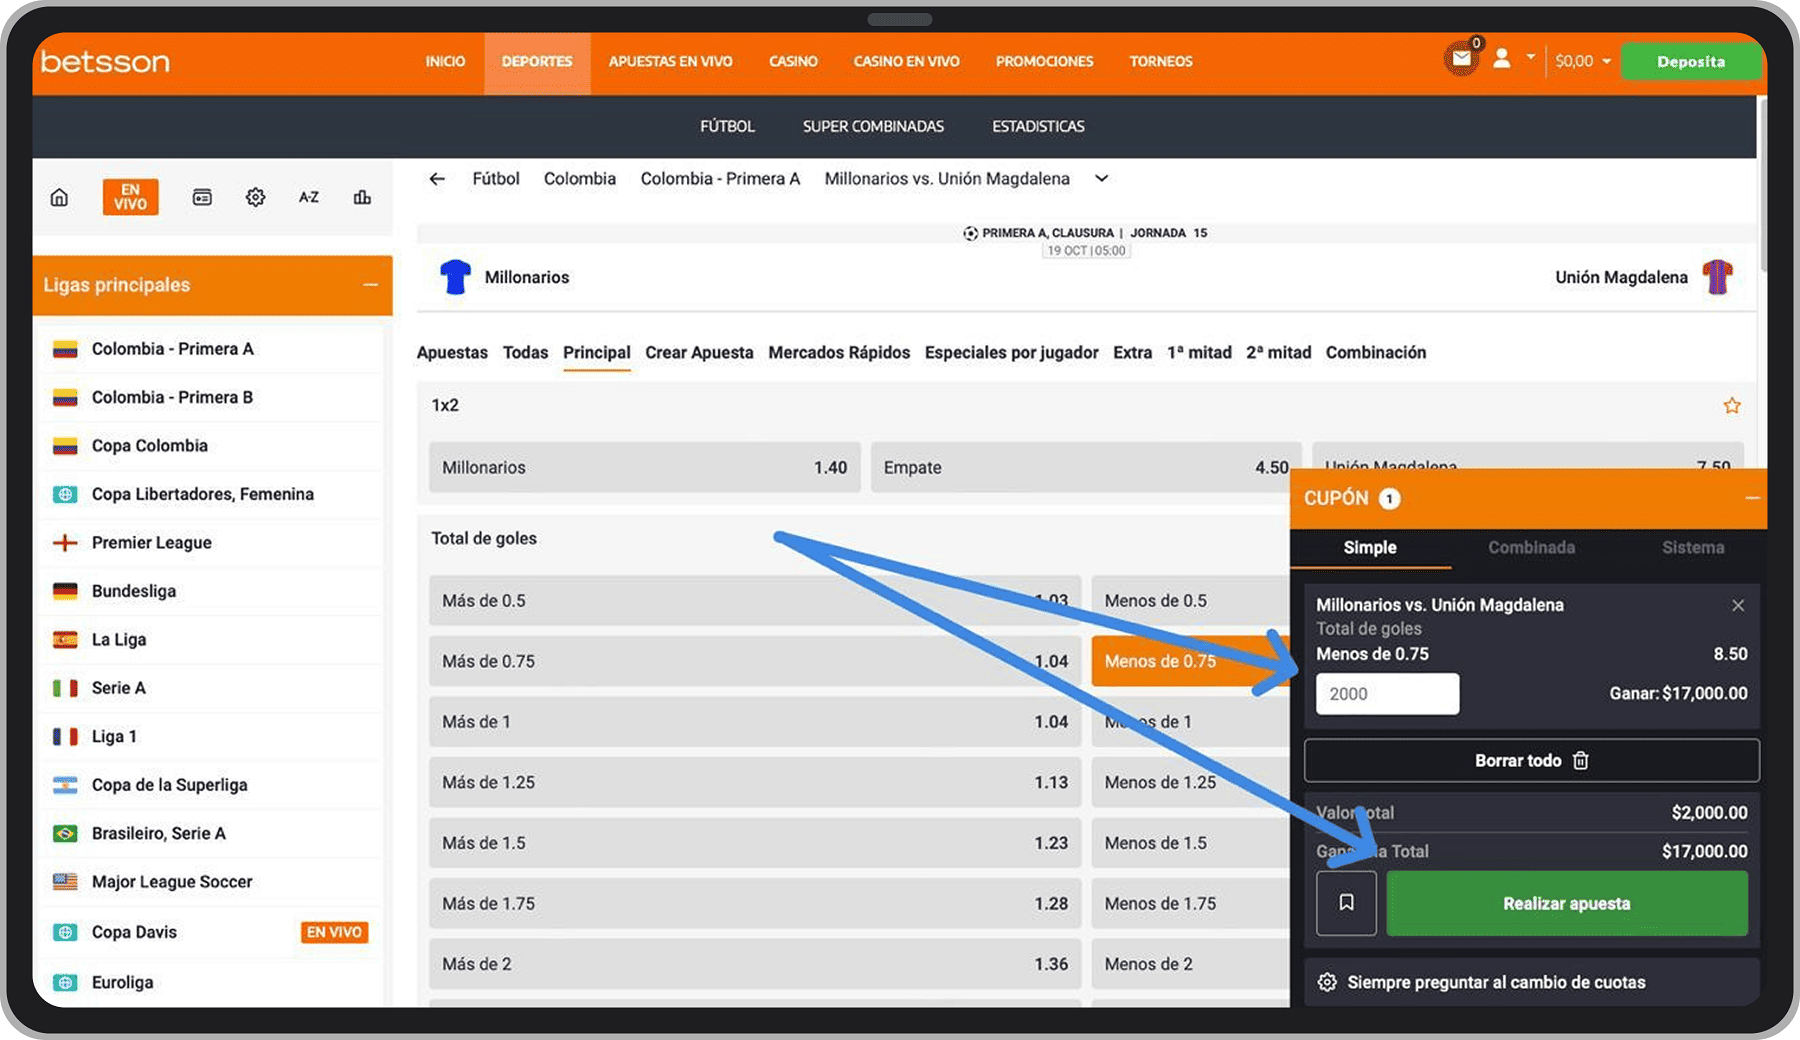Click Argentina flag beside Copa de la Superliga
Screen dimensions: 1800x1040
pos(65,785)
